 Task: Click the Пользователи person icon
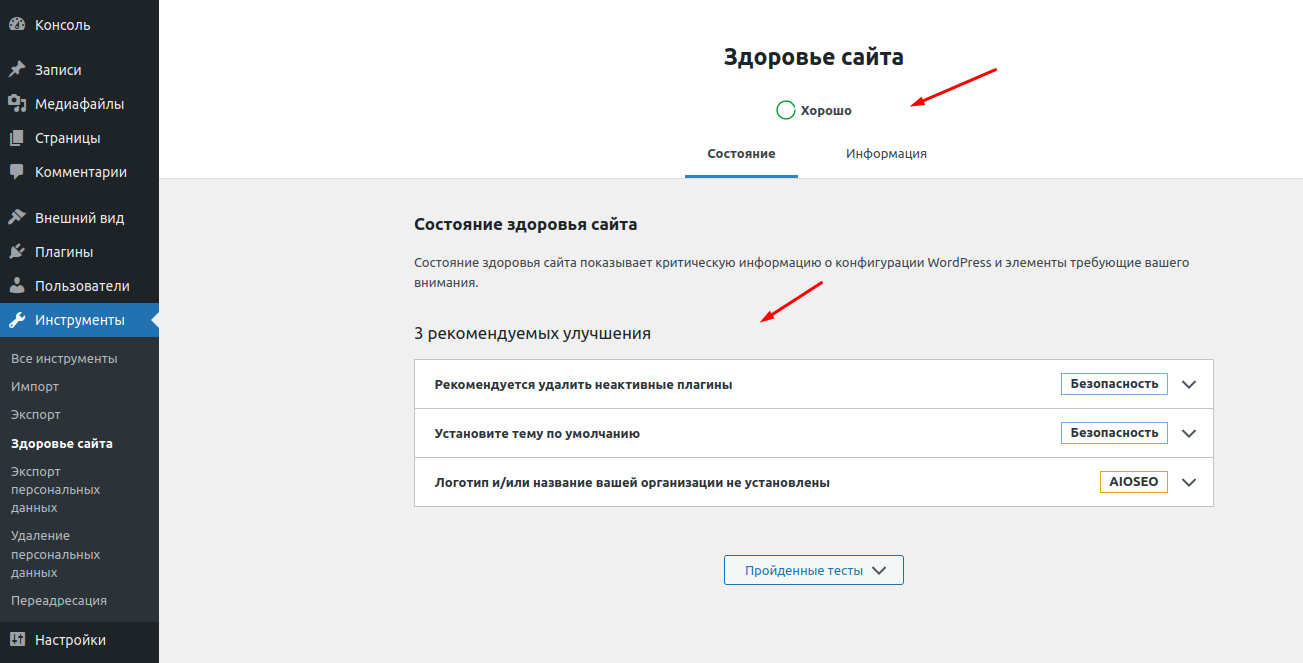click(17, 286)
